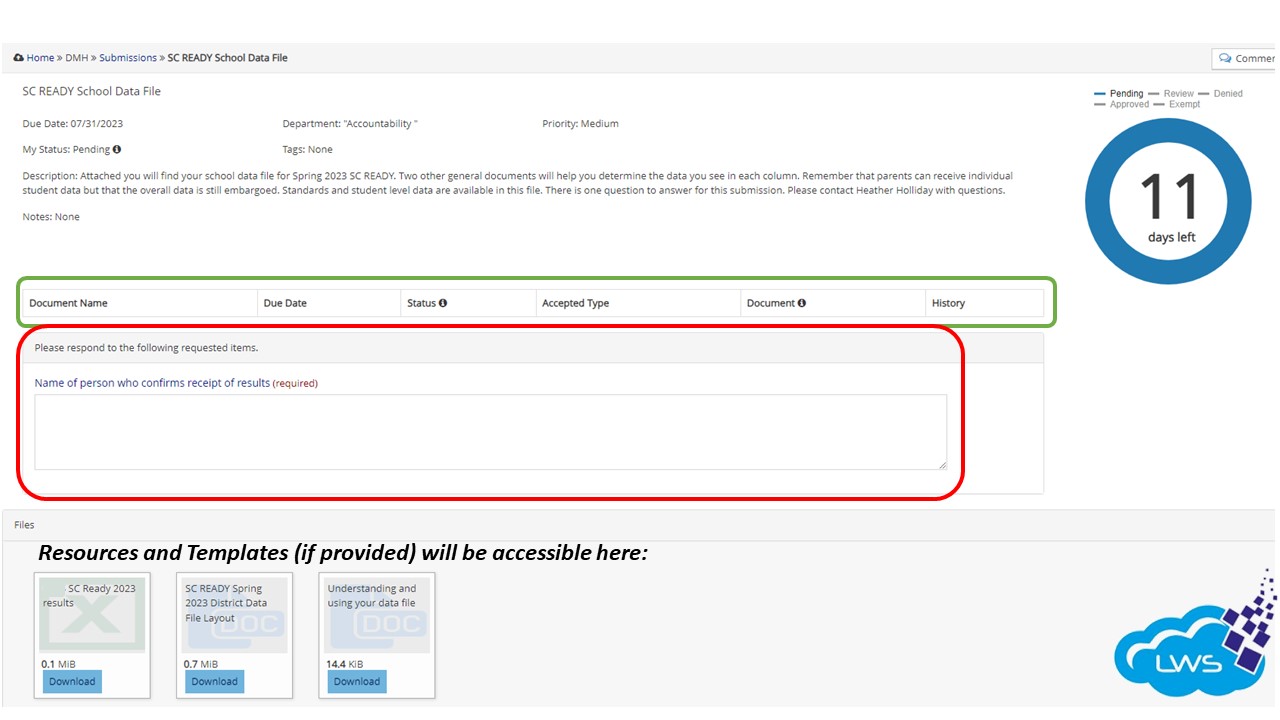
Task: Click the blue days-left donut chart ring
Action: tap(1098, 202)
